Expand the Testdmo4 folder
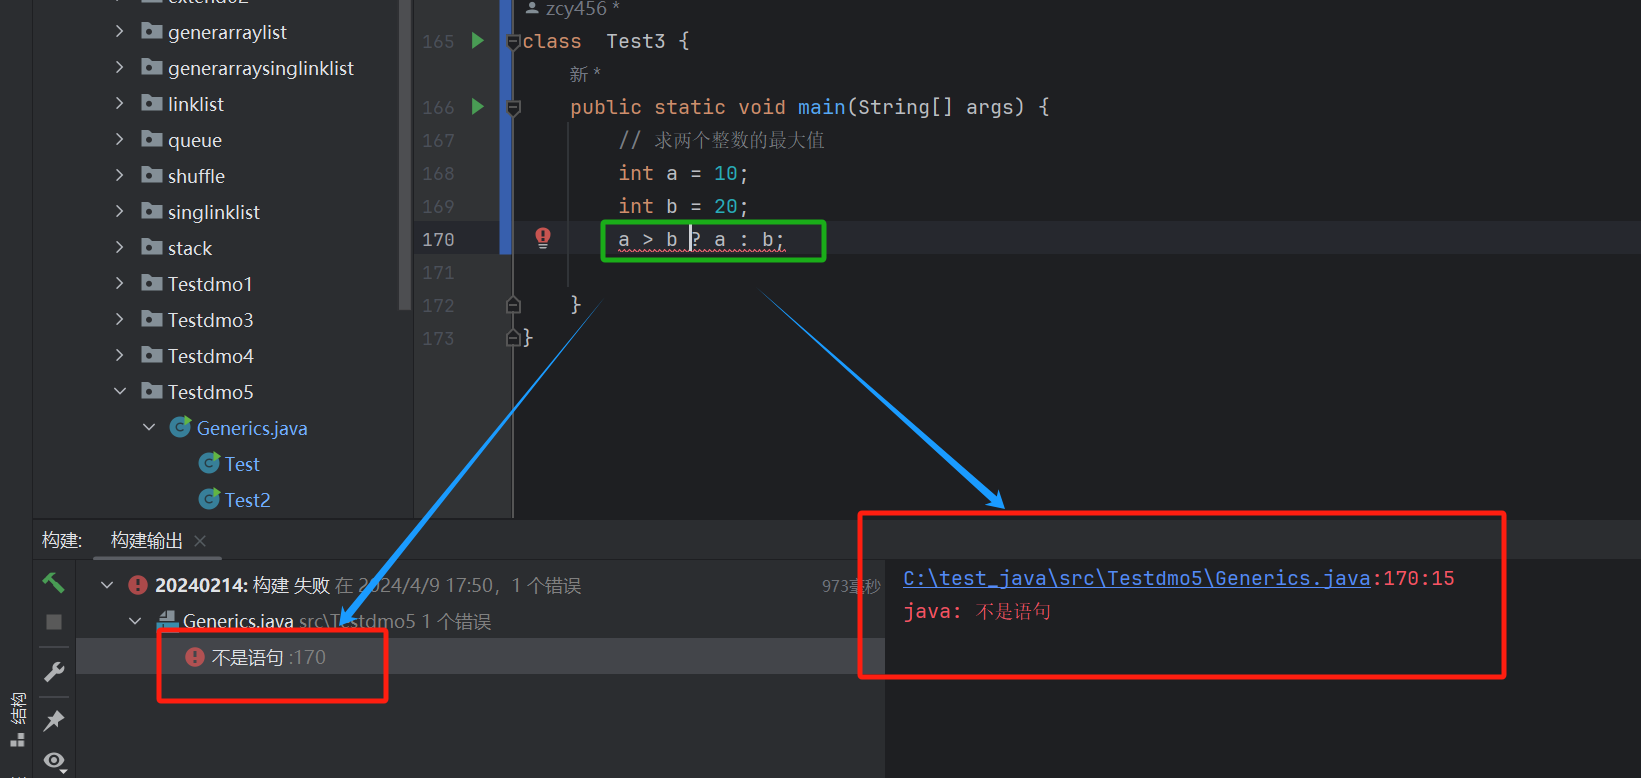Image resolution: width=1641 pixels, height=778 pixels. coord(120,356)
